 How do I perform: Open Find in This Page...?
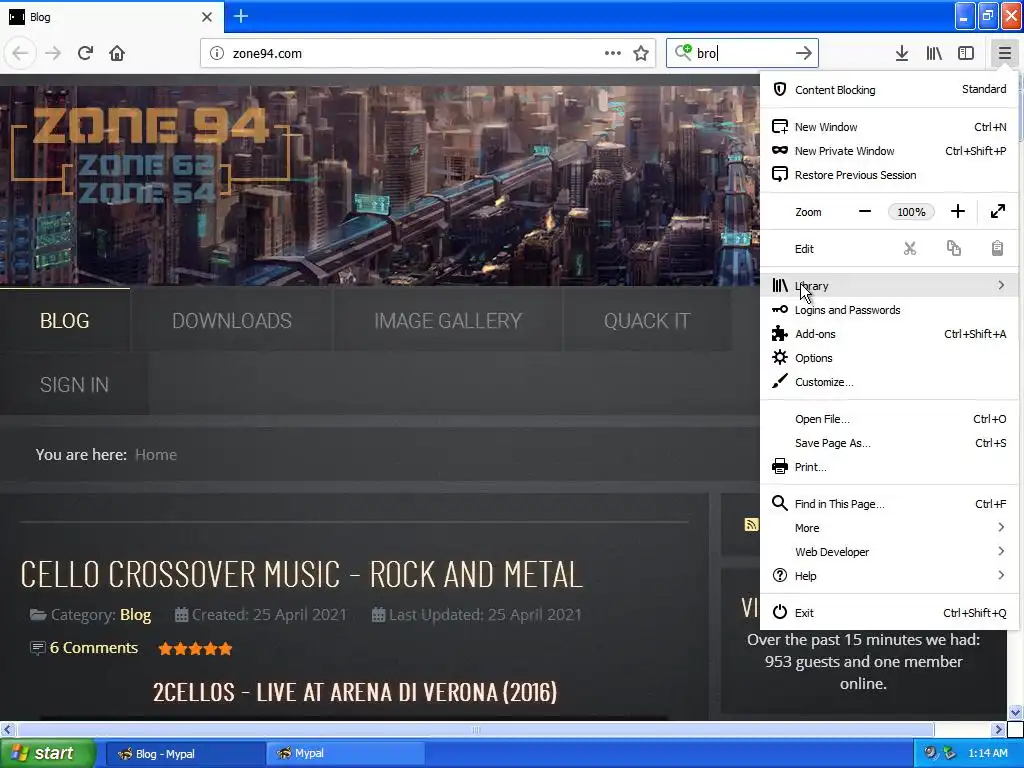point(889,504)
